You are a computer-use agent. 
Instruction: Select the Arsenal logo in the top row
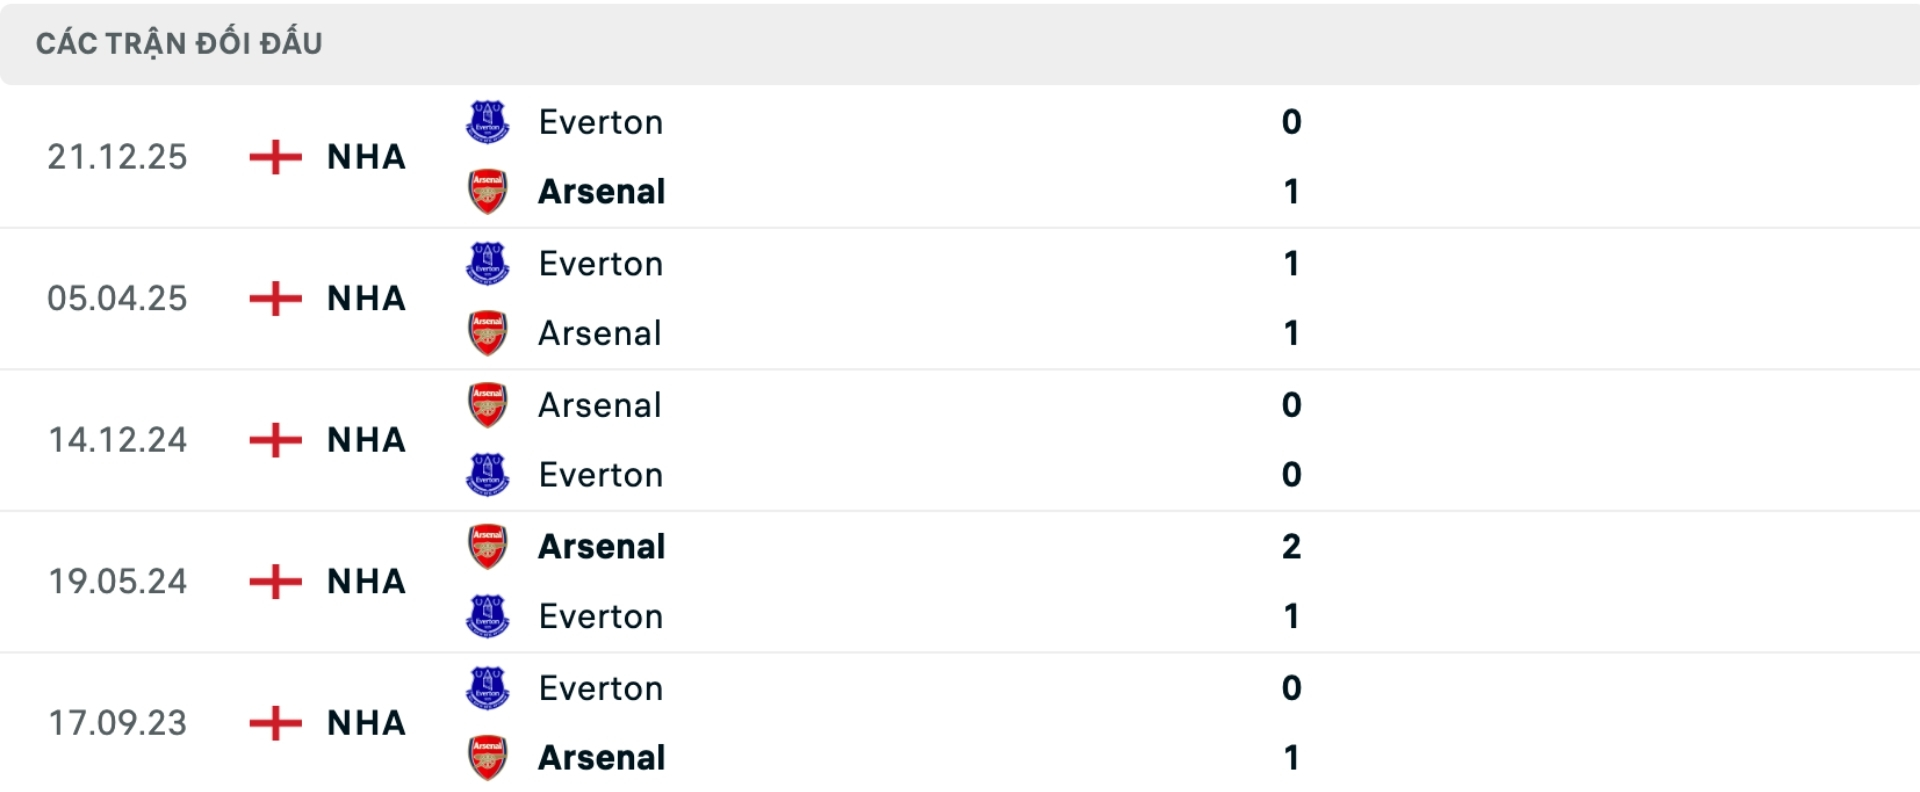[487, 191]
